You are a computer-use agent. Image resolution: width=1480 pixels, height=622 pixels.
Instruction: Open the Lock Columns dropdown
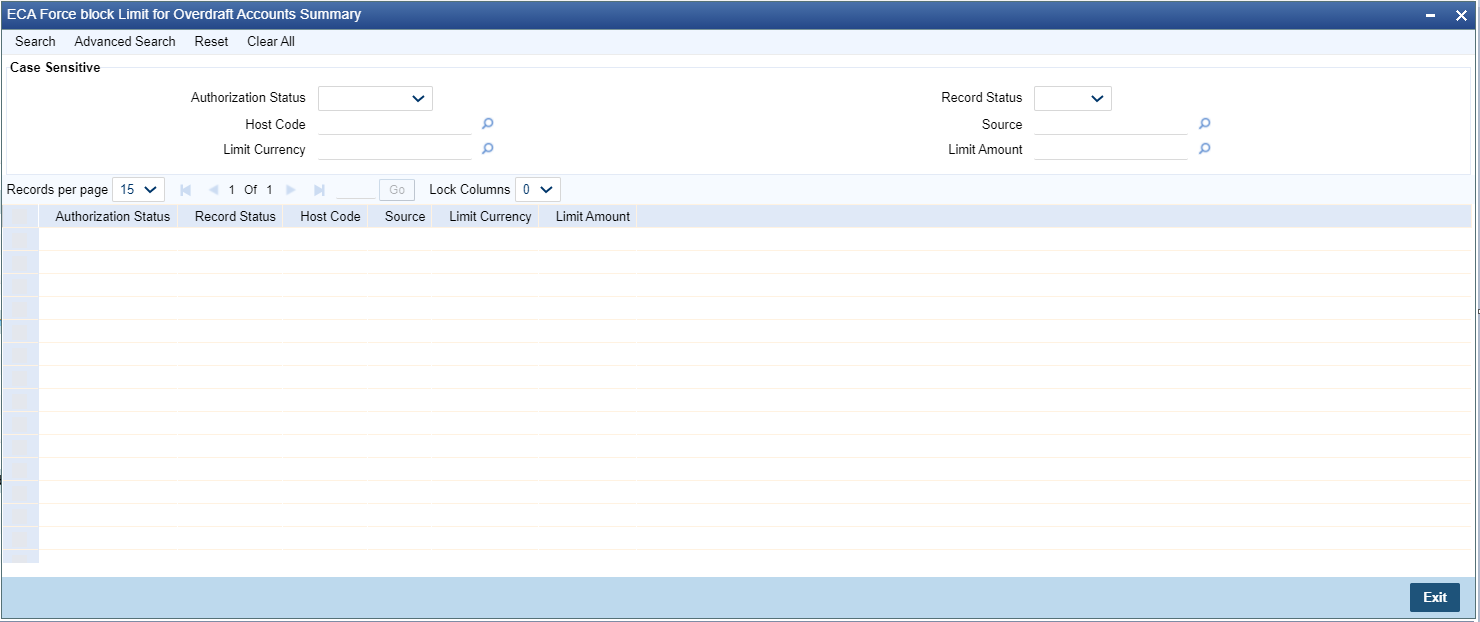coord(538,189)
